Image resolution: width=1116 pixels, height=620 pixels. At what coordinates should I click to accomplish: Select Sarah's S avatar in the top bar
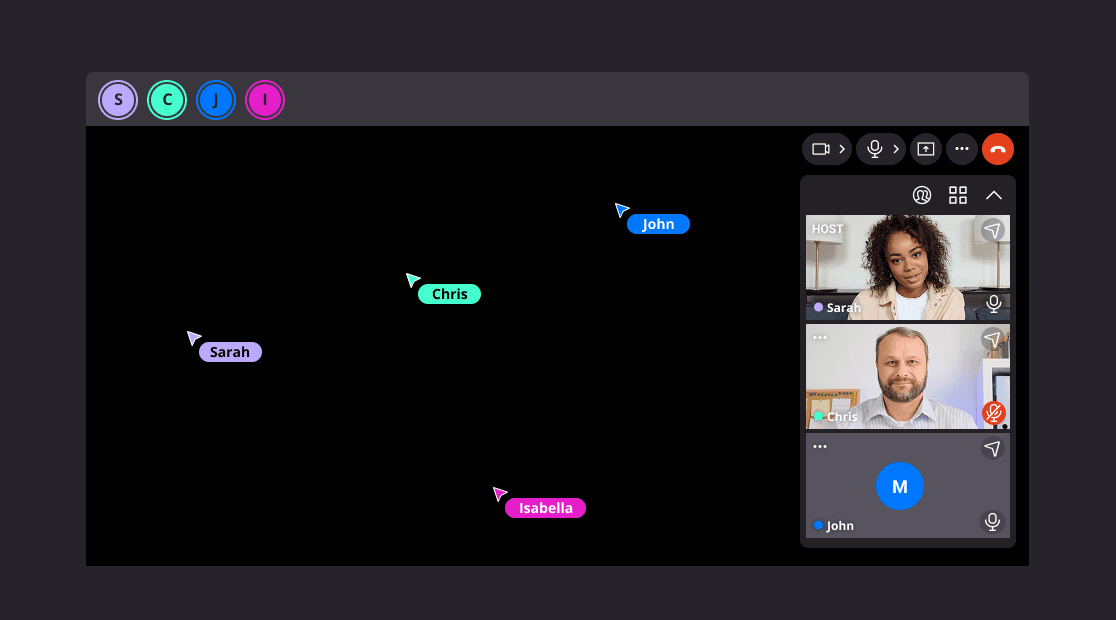(117, 100)
